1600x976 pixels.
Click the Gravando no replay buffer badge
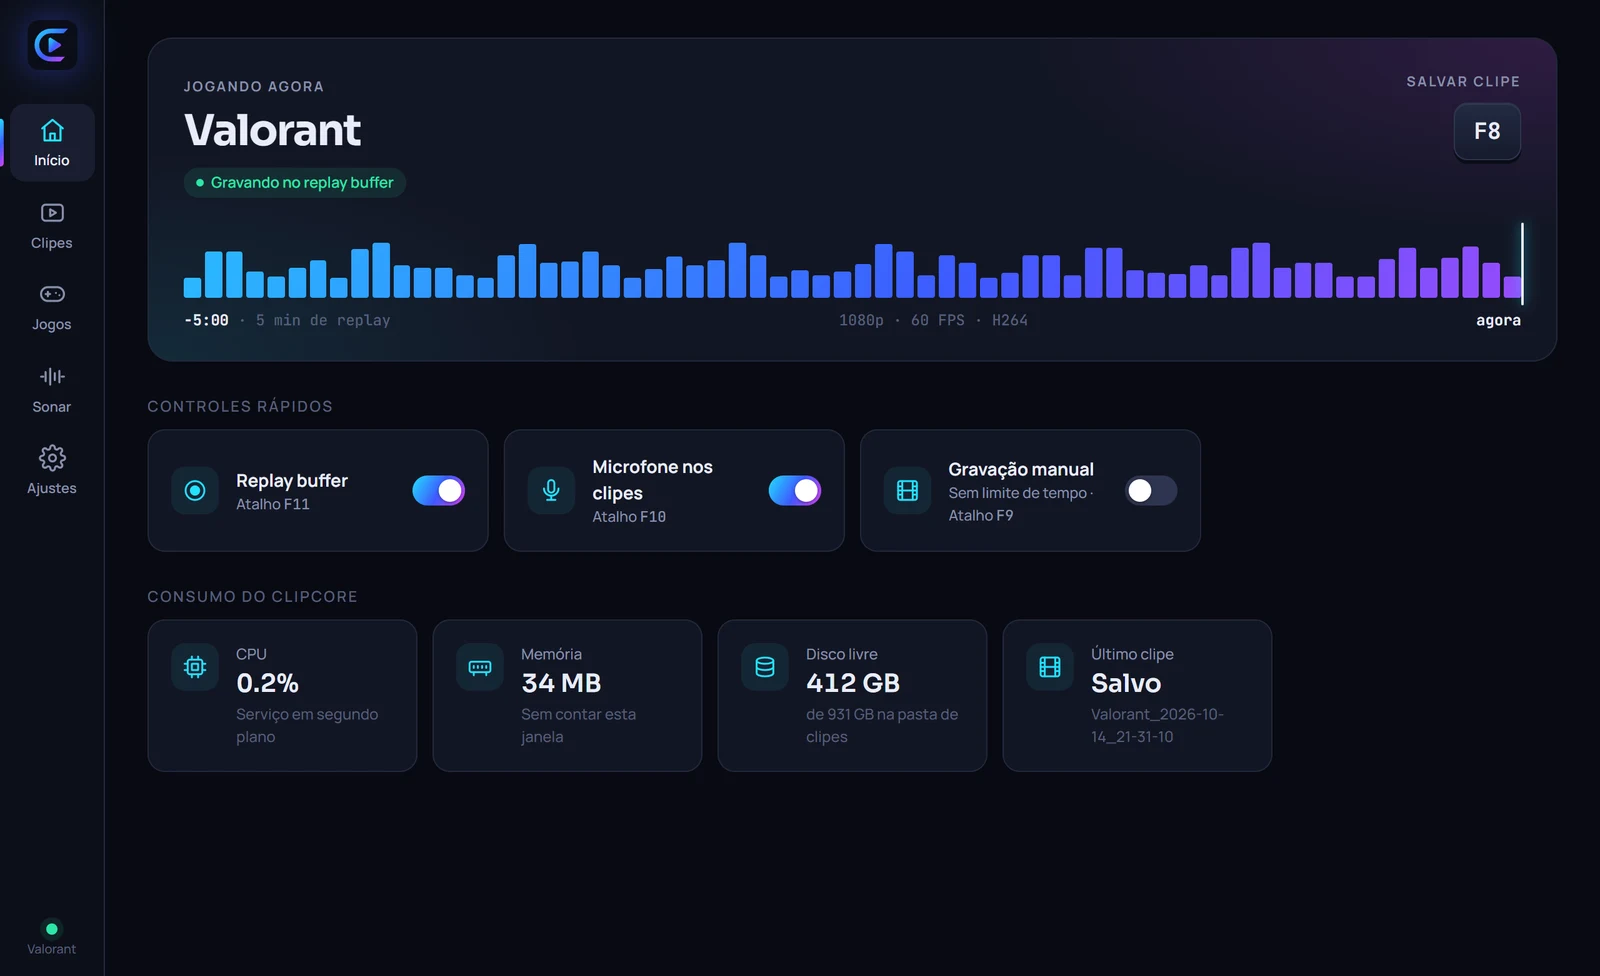[x=295, y=182]
